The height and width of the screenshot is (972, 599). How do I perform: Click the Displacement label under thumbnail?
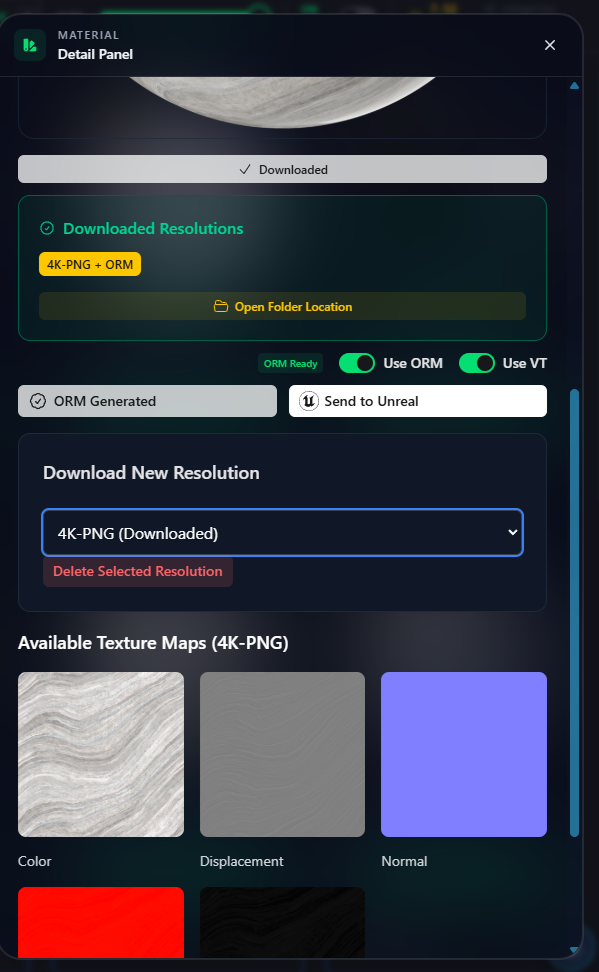(x=241, y=861)
